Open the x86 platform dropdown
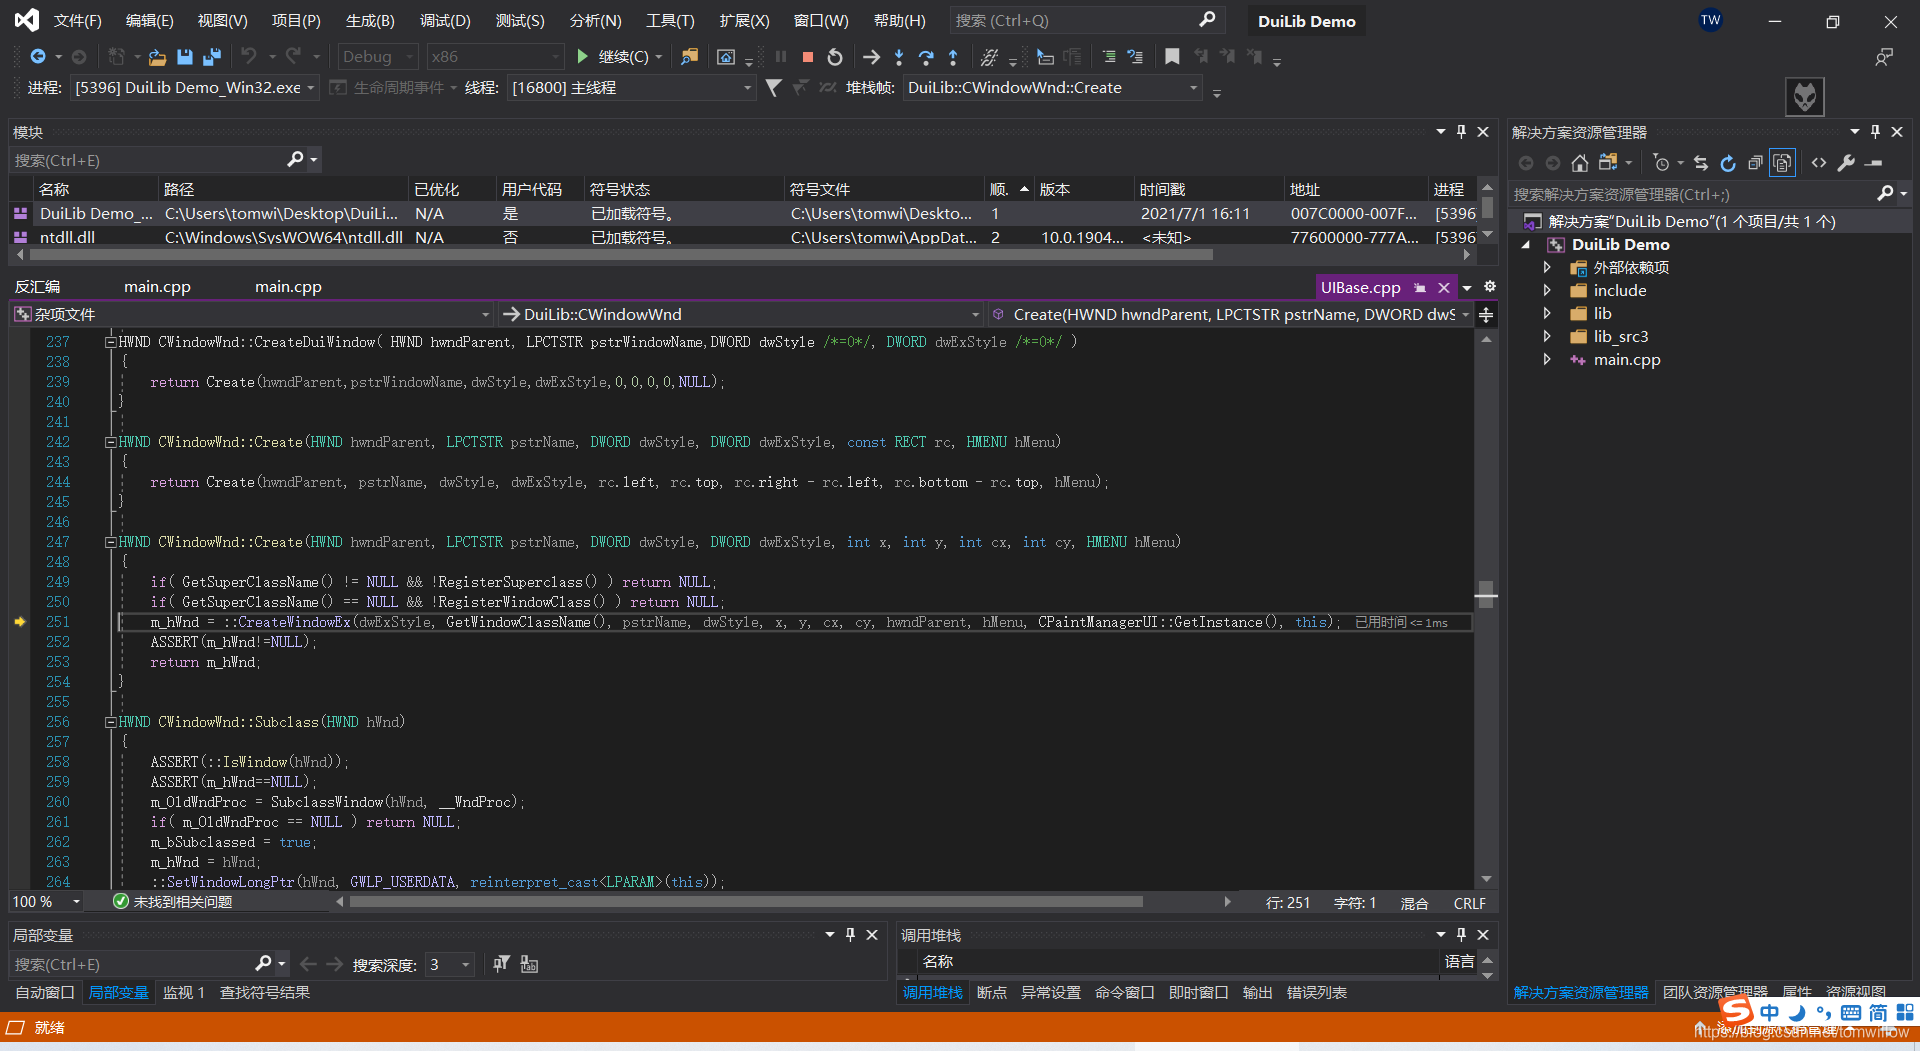Screen dimensions: 1920x1051 click(x=495, y=57)
